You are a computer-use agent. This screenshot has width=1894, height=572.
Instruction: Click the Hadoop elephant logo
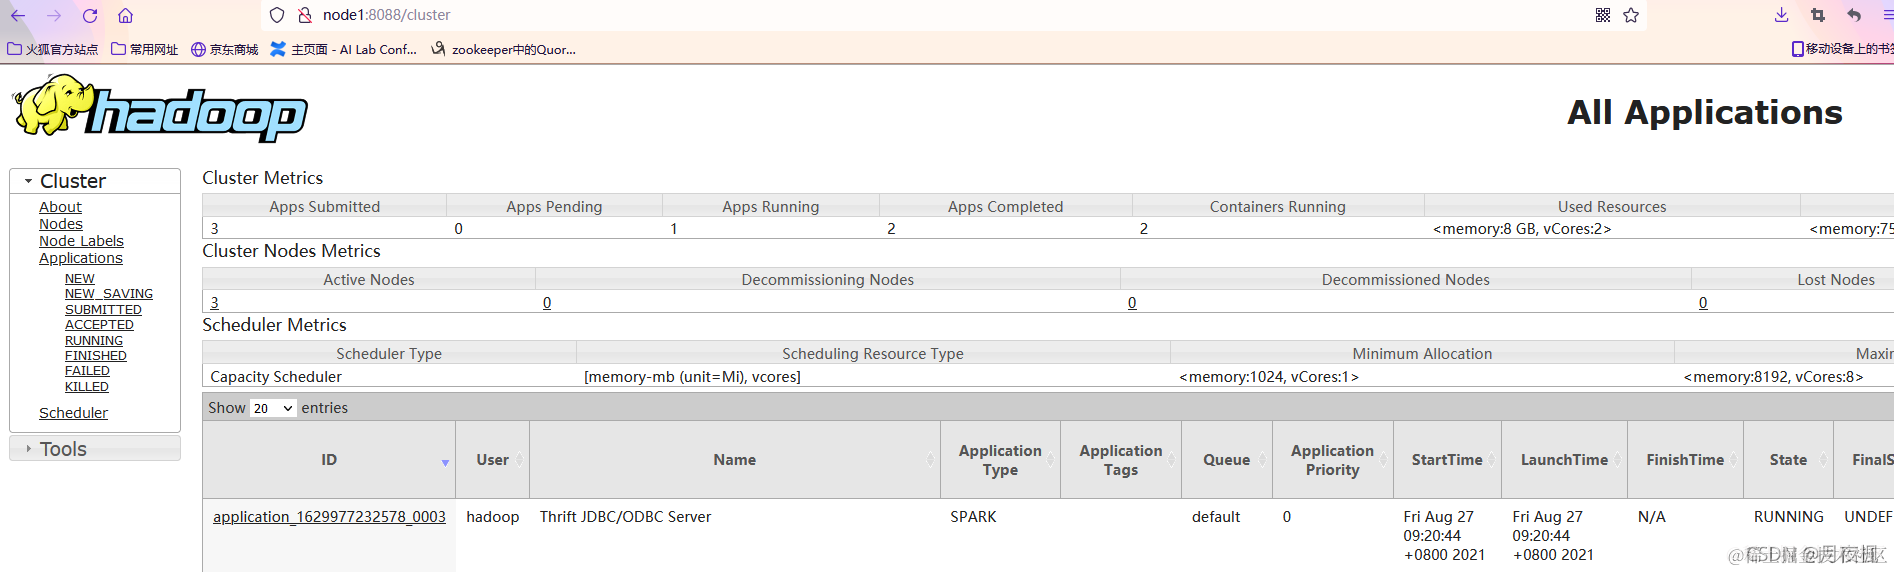coord(160,110)
